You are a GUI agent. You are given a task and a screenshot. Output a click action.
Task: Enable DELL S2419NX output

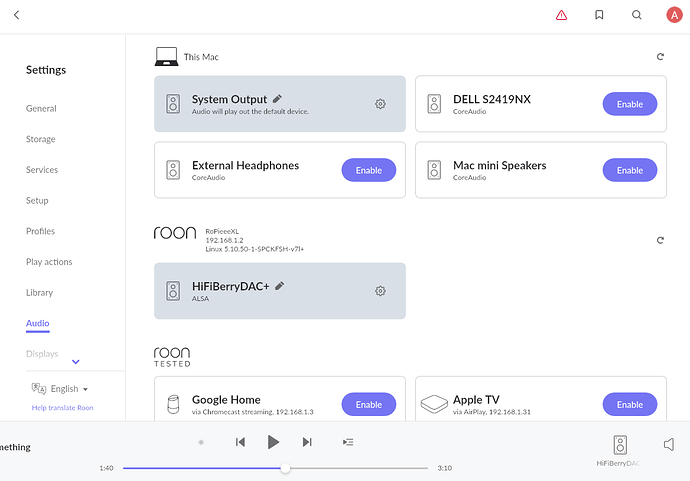click(x=630, y=104)
